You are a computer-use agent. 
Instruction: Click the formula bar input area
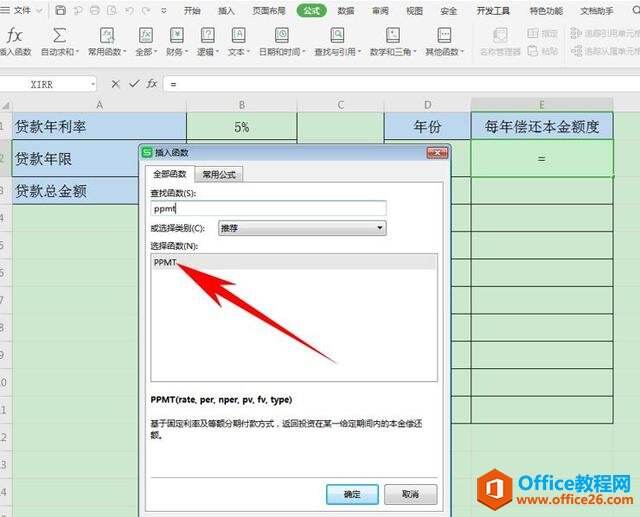click(402, 84)
